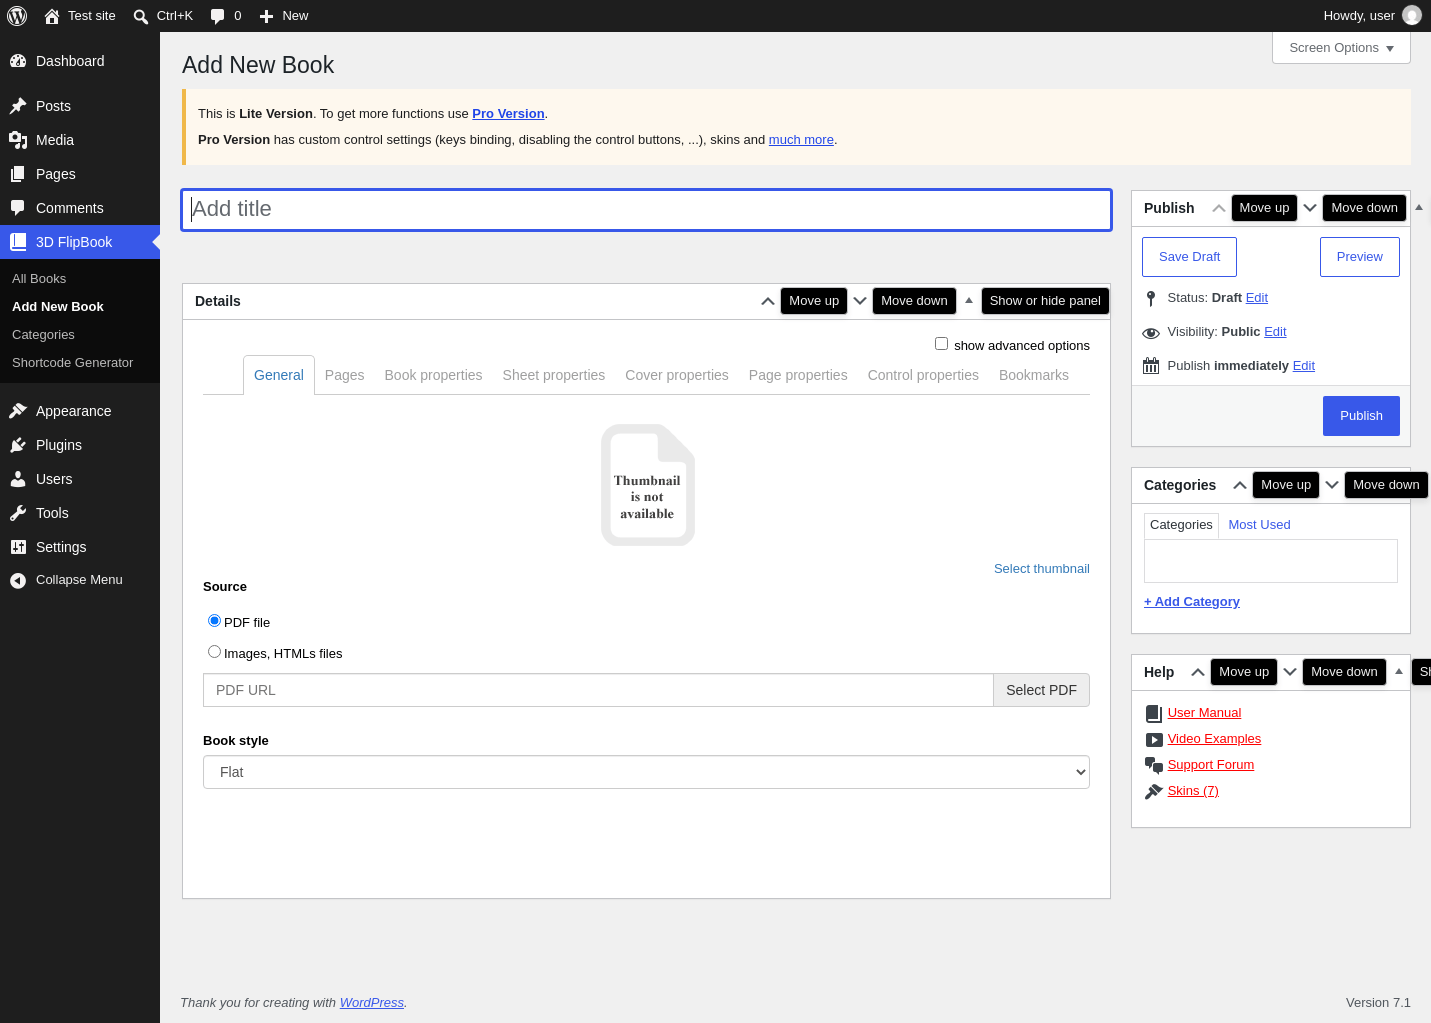Click the Save Draft button
Image resolution: width=1431 pixels, height=1023 pixels.
tap(1189, 257)
